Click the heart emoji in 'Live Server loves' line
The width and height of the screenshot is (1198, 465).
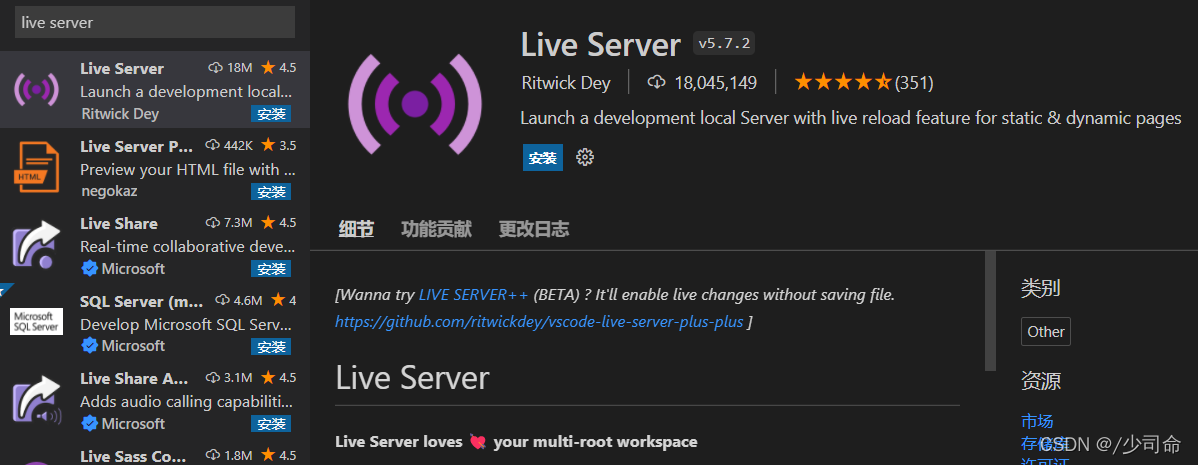pyautogui.click(x=478, y=442)
